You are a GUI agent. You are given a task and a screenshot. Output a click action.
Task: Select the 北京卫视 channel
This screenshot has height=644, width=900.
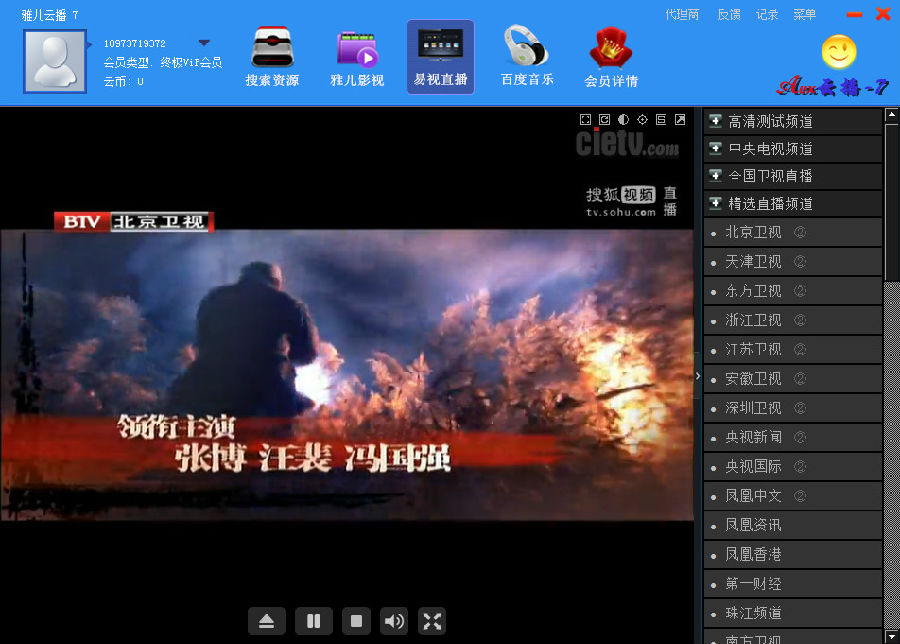(793, 232)
